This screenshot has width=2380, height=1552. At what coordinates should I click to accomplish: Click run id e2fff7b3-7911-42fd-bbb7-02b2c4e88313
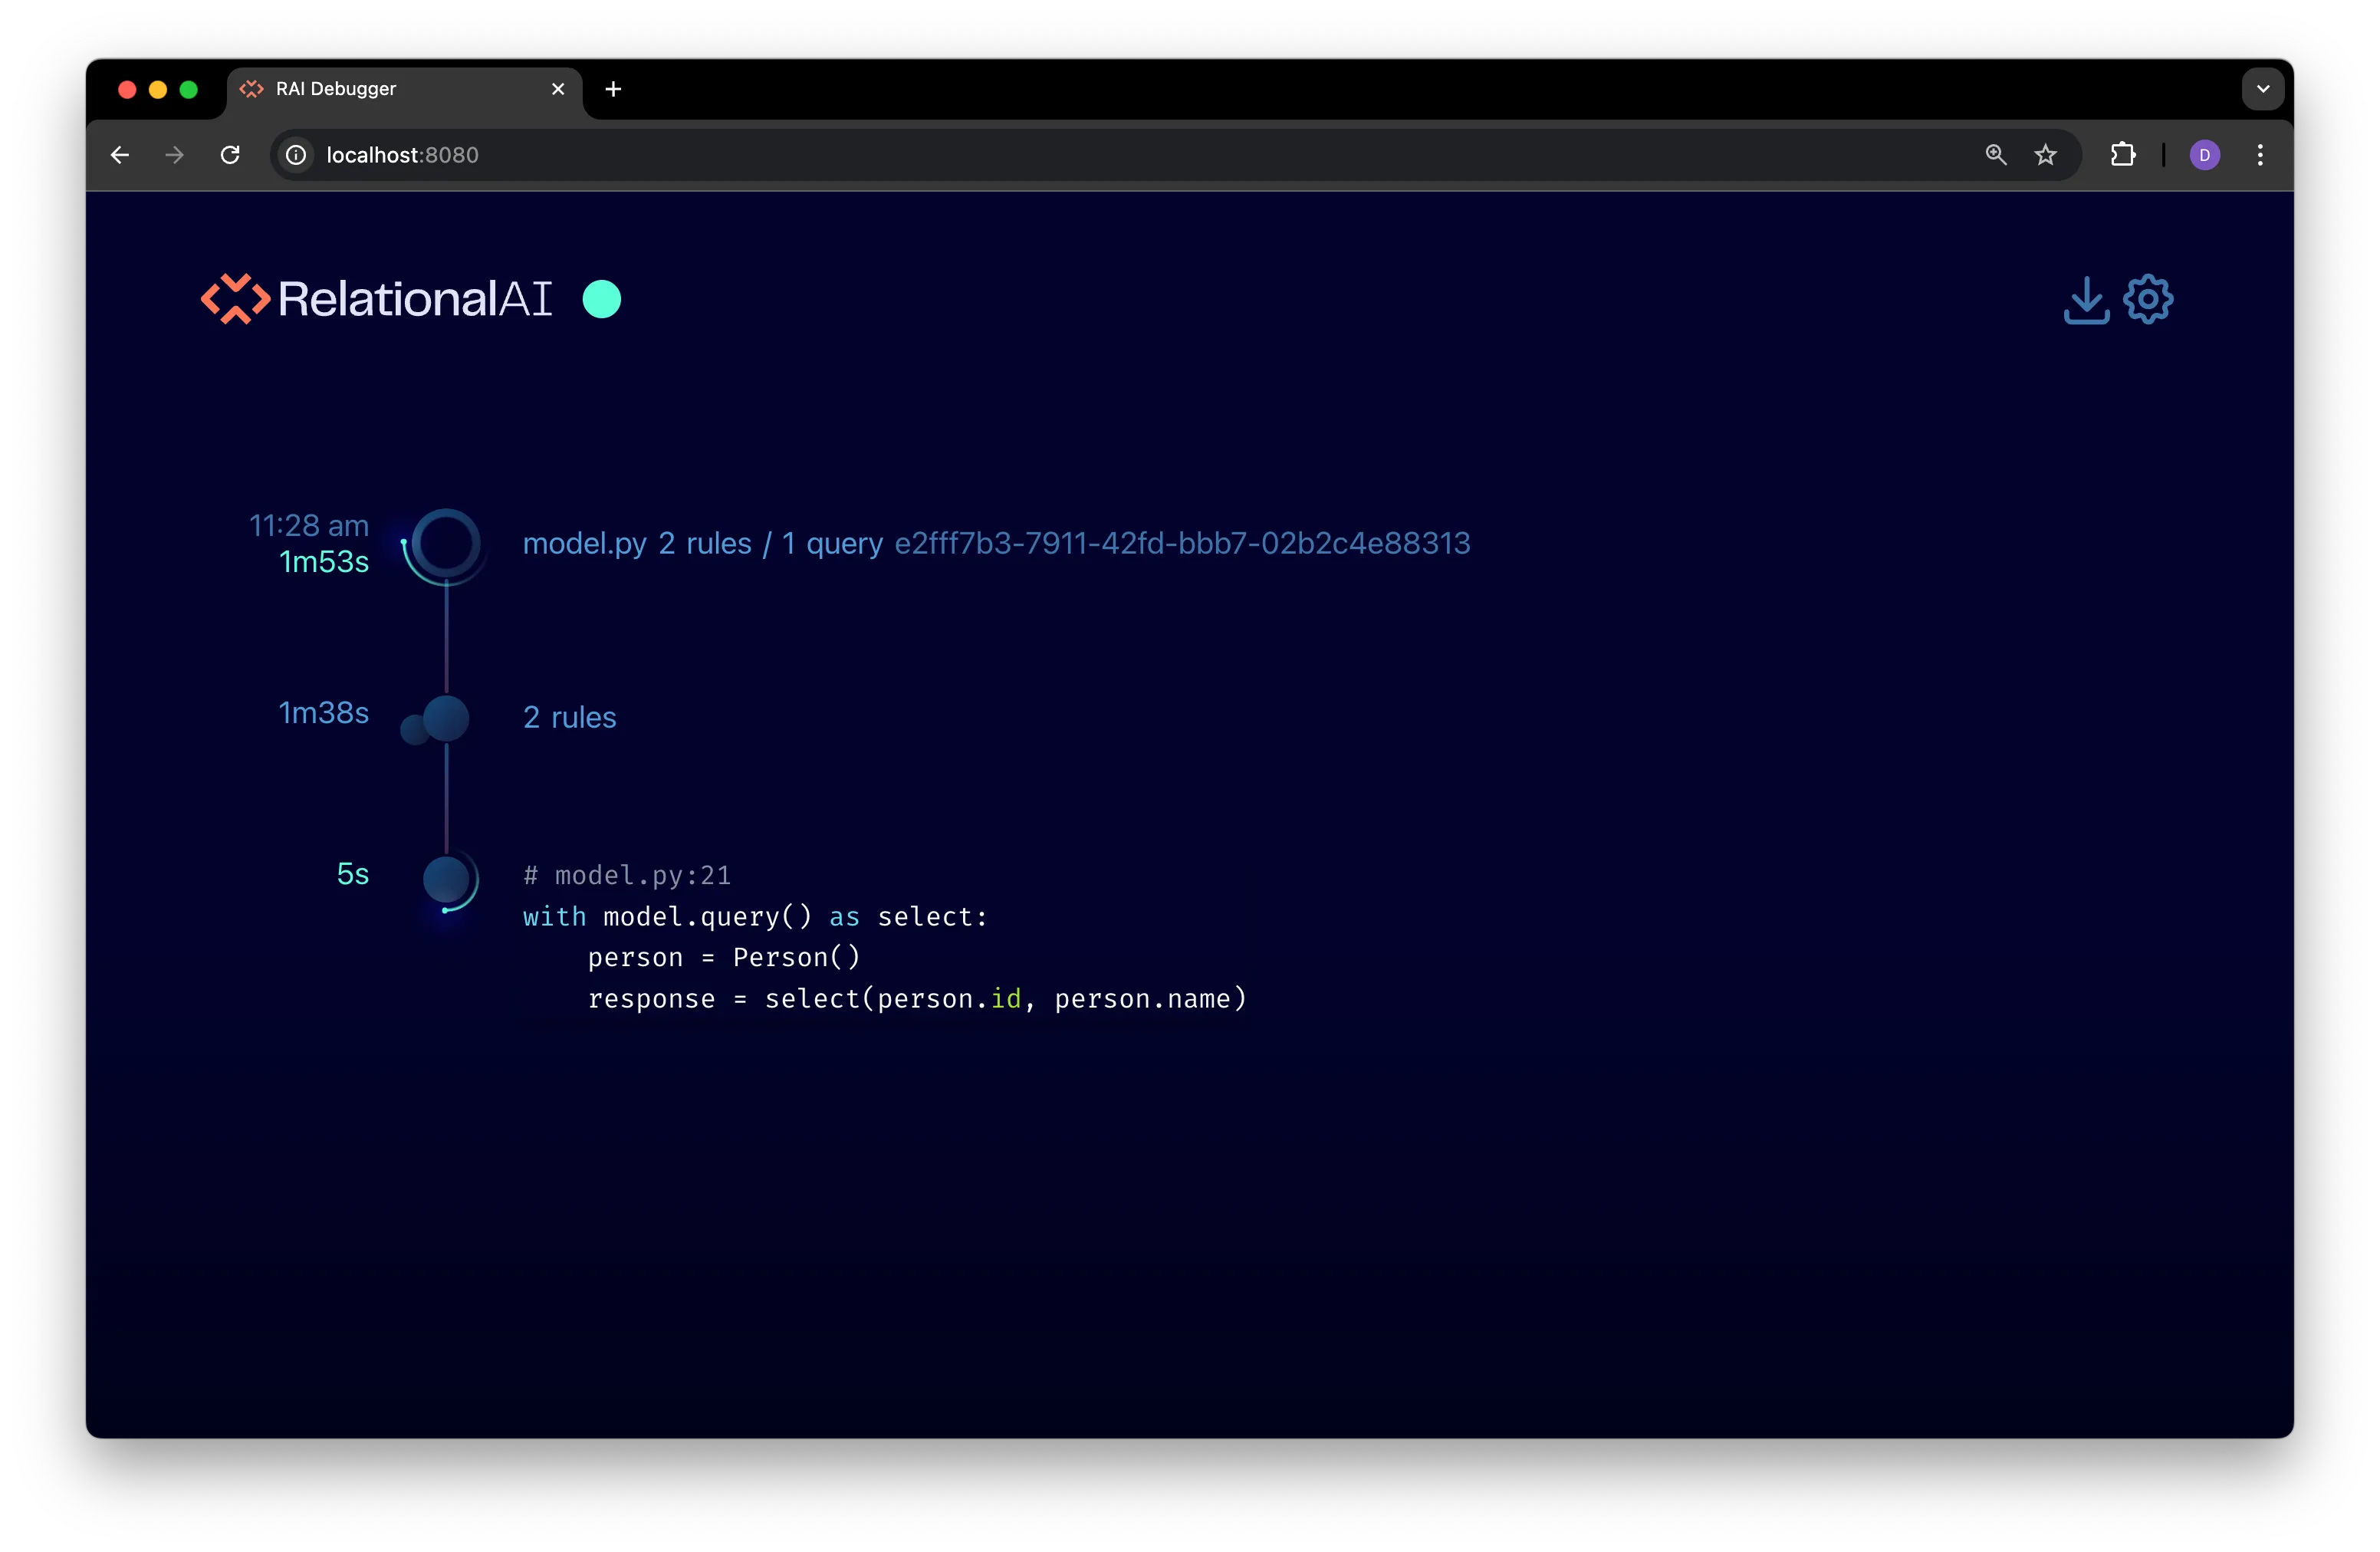point(1182,543)
